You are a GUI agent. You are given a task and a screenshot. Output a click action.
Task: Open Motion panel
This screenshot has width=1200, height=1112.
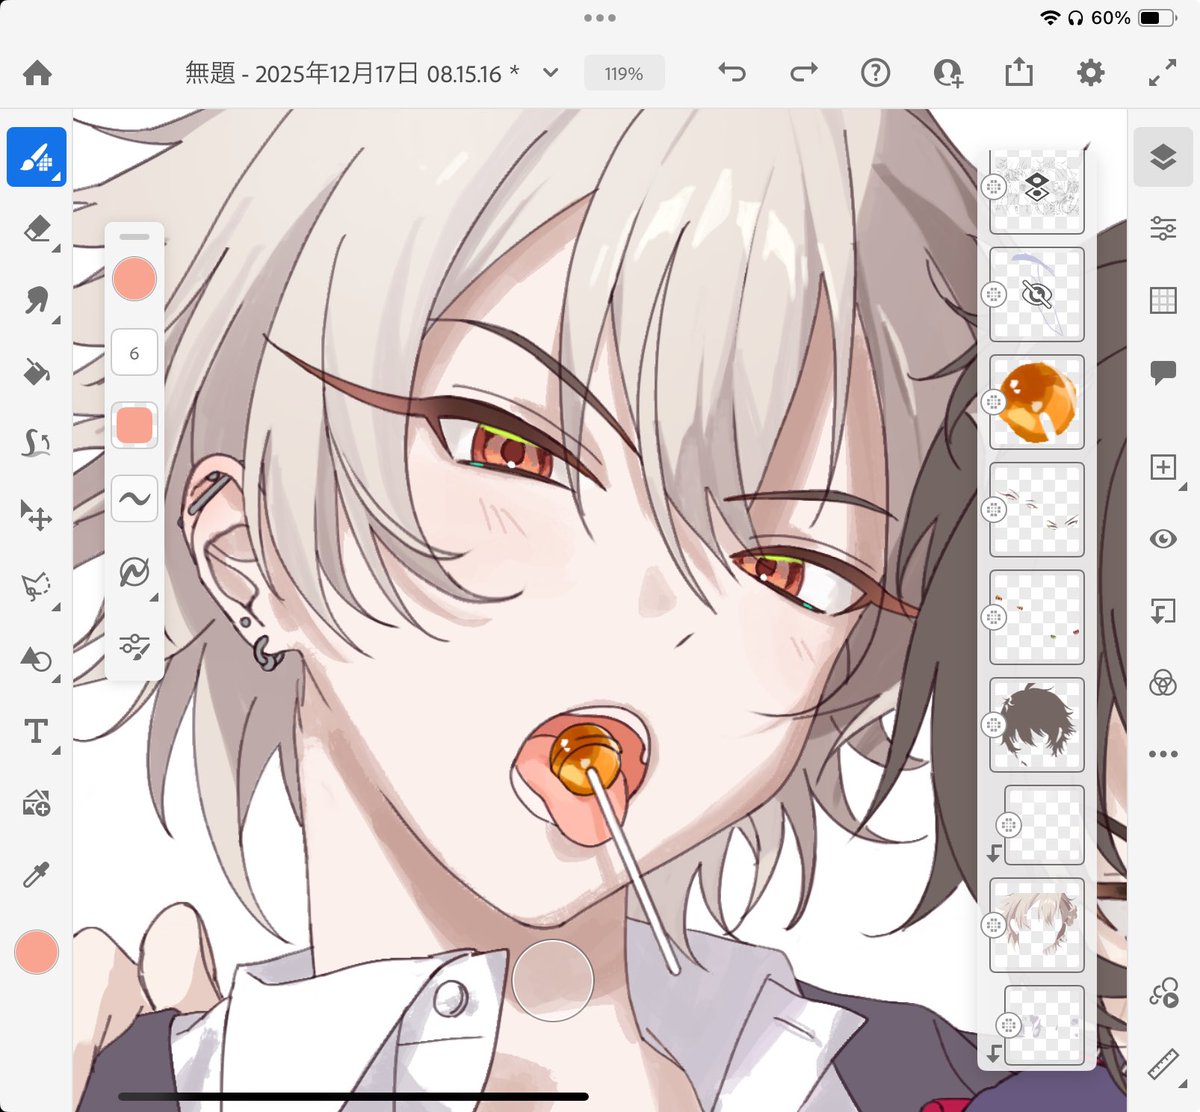click(x=1163, y=994)
